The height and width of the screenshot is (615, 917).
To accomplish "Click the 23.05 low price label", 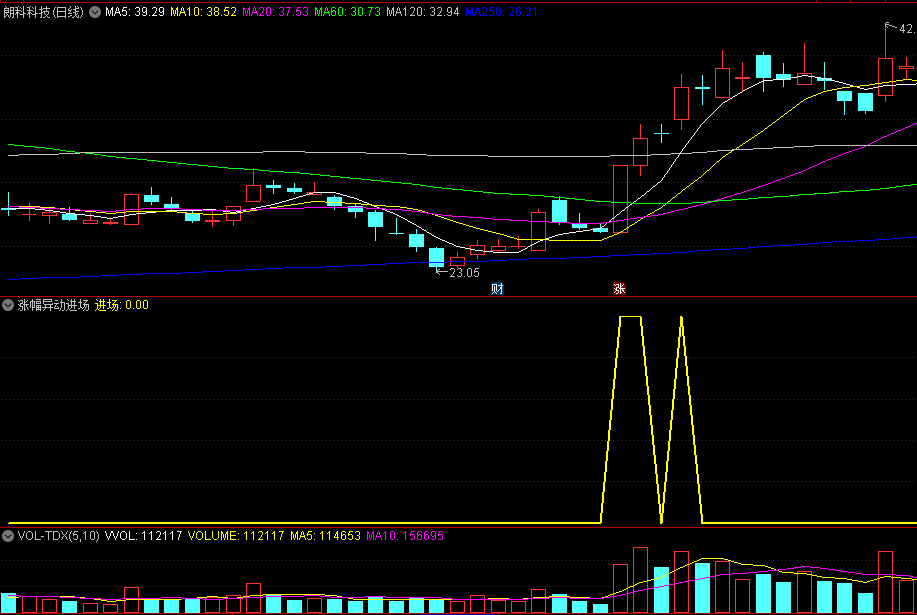I will (464, 273).
